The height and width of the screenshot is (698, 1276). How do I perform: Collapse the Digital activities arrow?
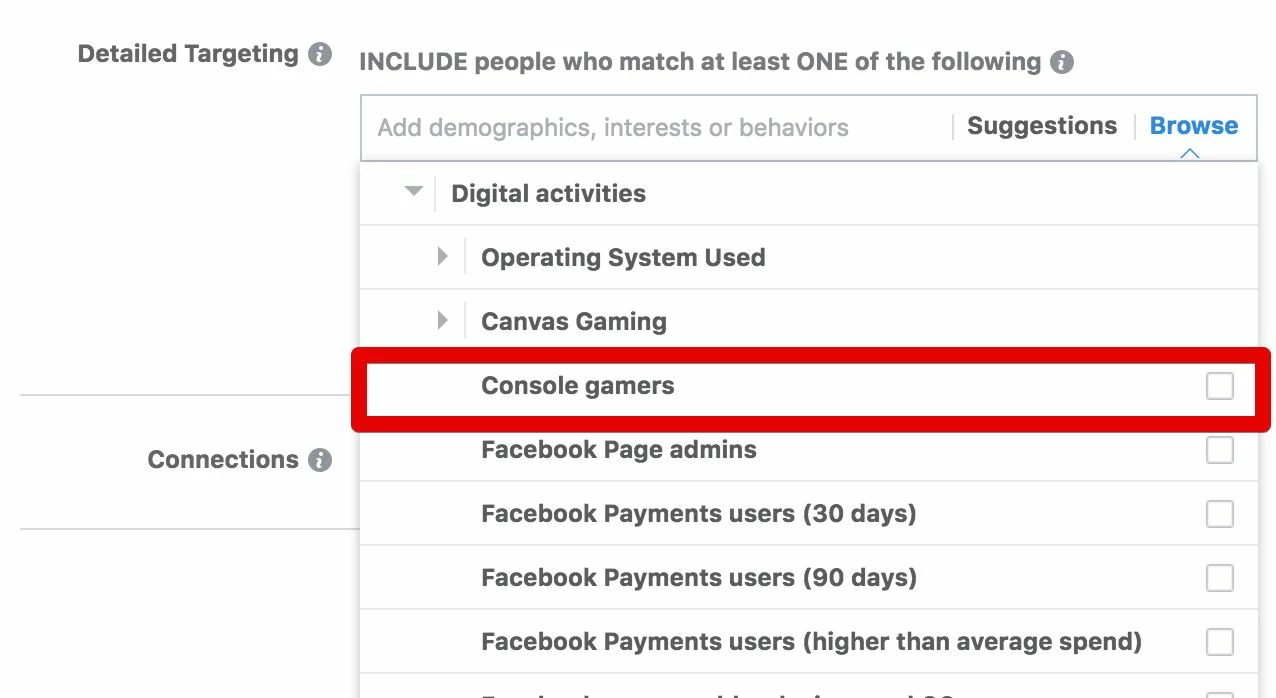pos(414,192)
